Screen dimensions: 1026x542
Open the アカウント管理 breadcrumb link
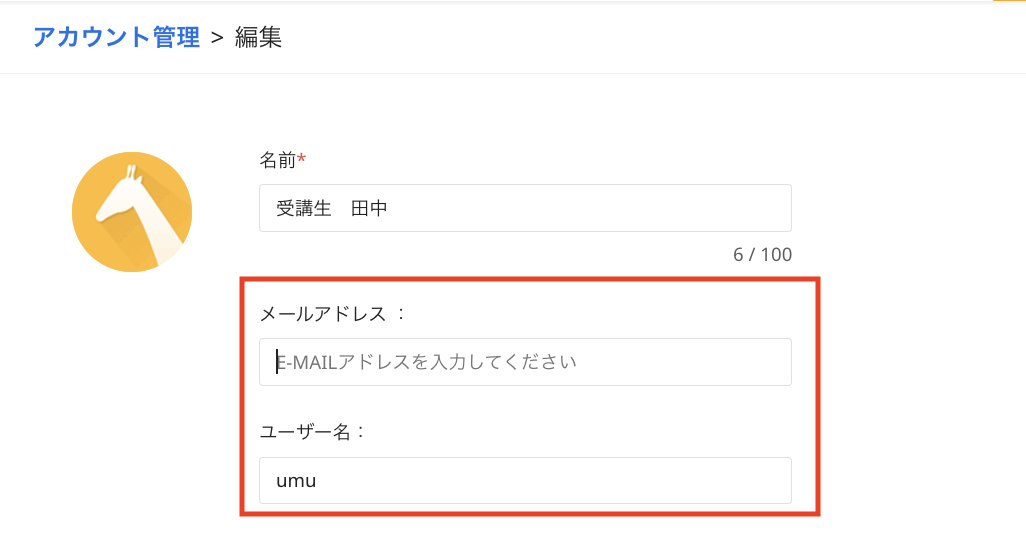coord(116,38)
